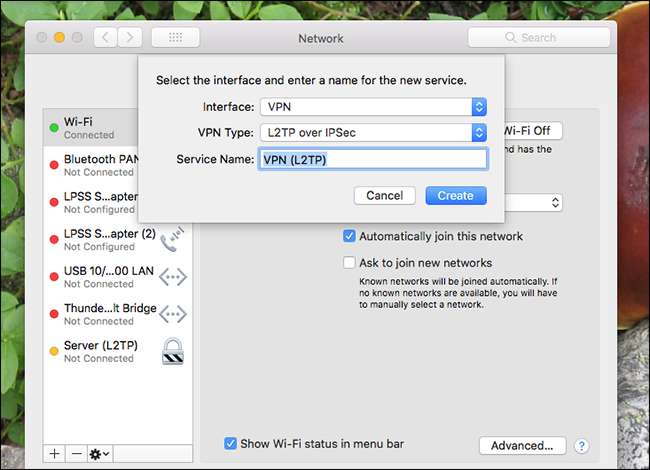Screen dimensions: 650x470
Task: Select the first LPSS Serial Adapter entry
Action: (x=91, y=202)
